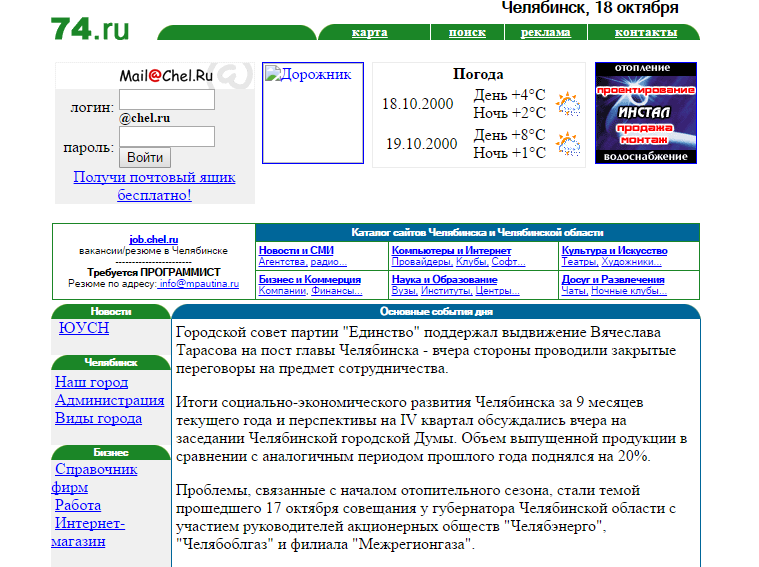Focus the пароль input field

167,137
